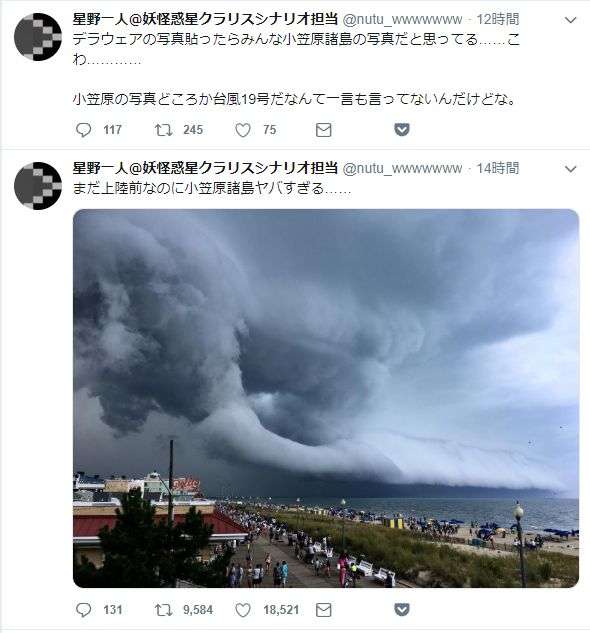The height and width of the screenshot is (633, 590).
Task: Open the 12時間 timestamp link
Action: coord(498,19)
